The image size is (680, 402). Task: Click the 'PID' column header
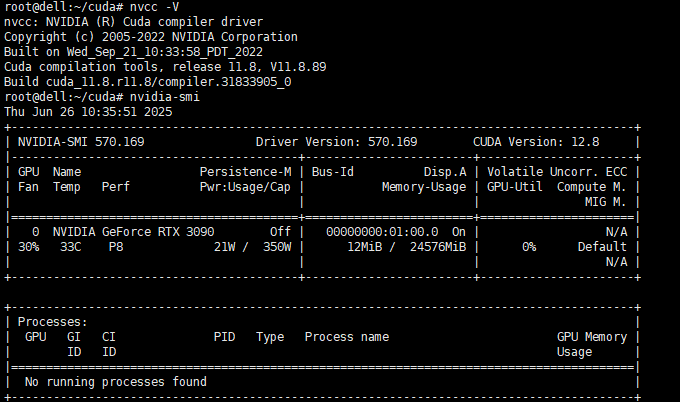225,337
